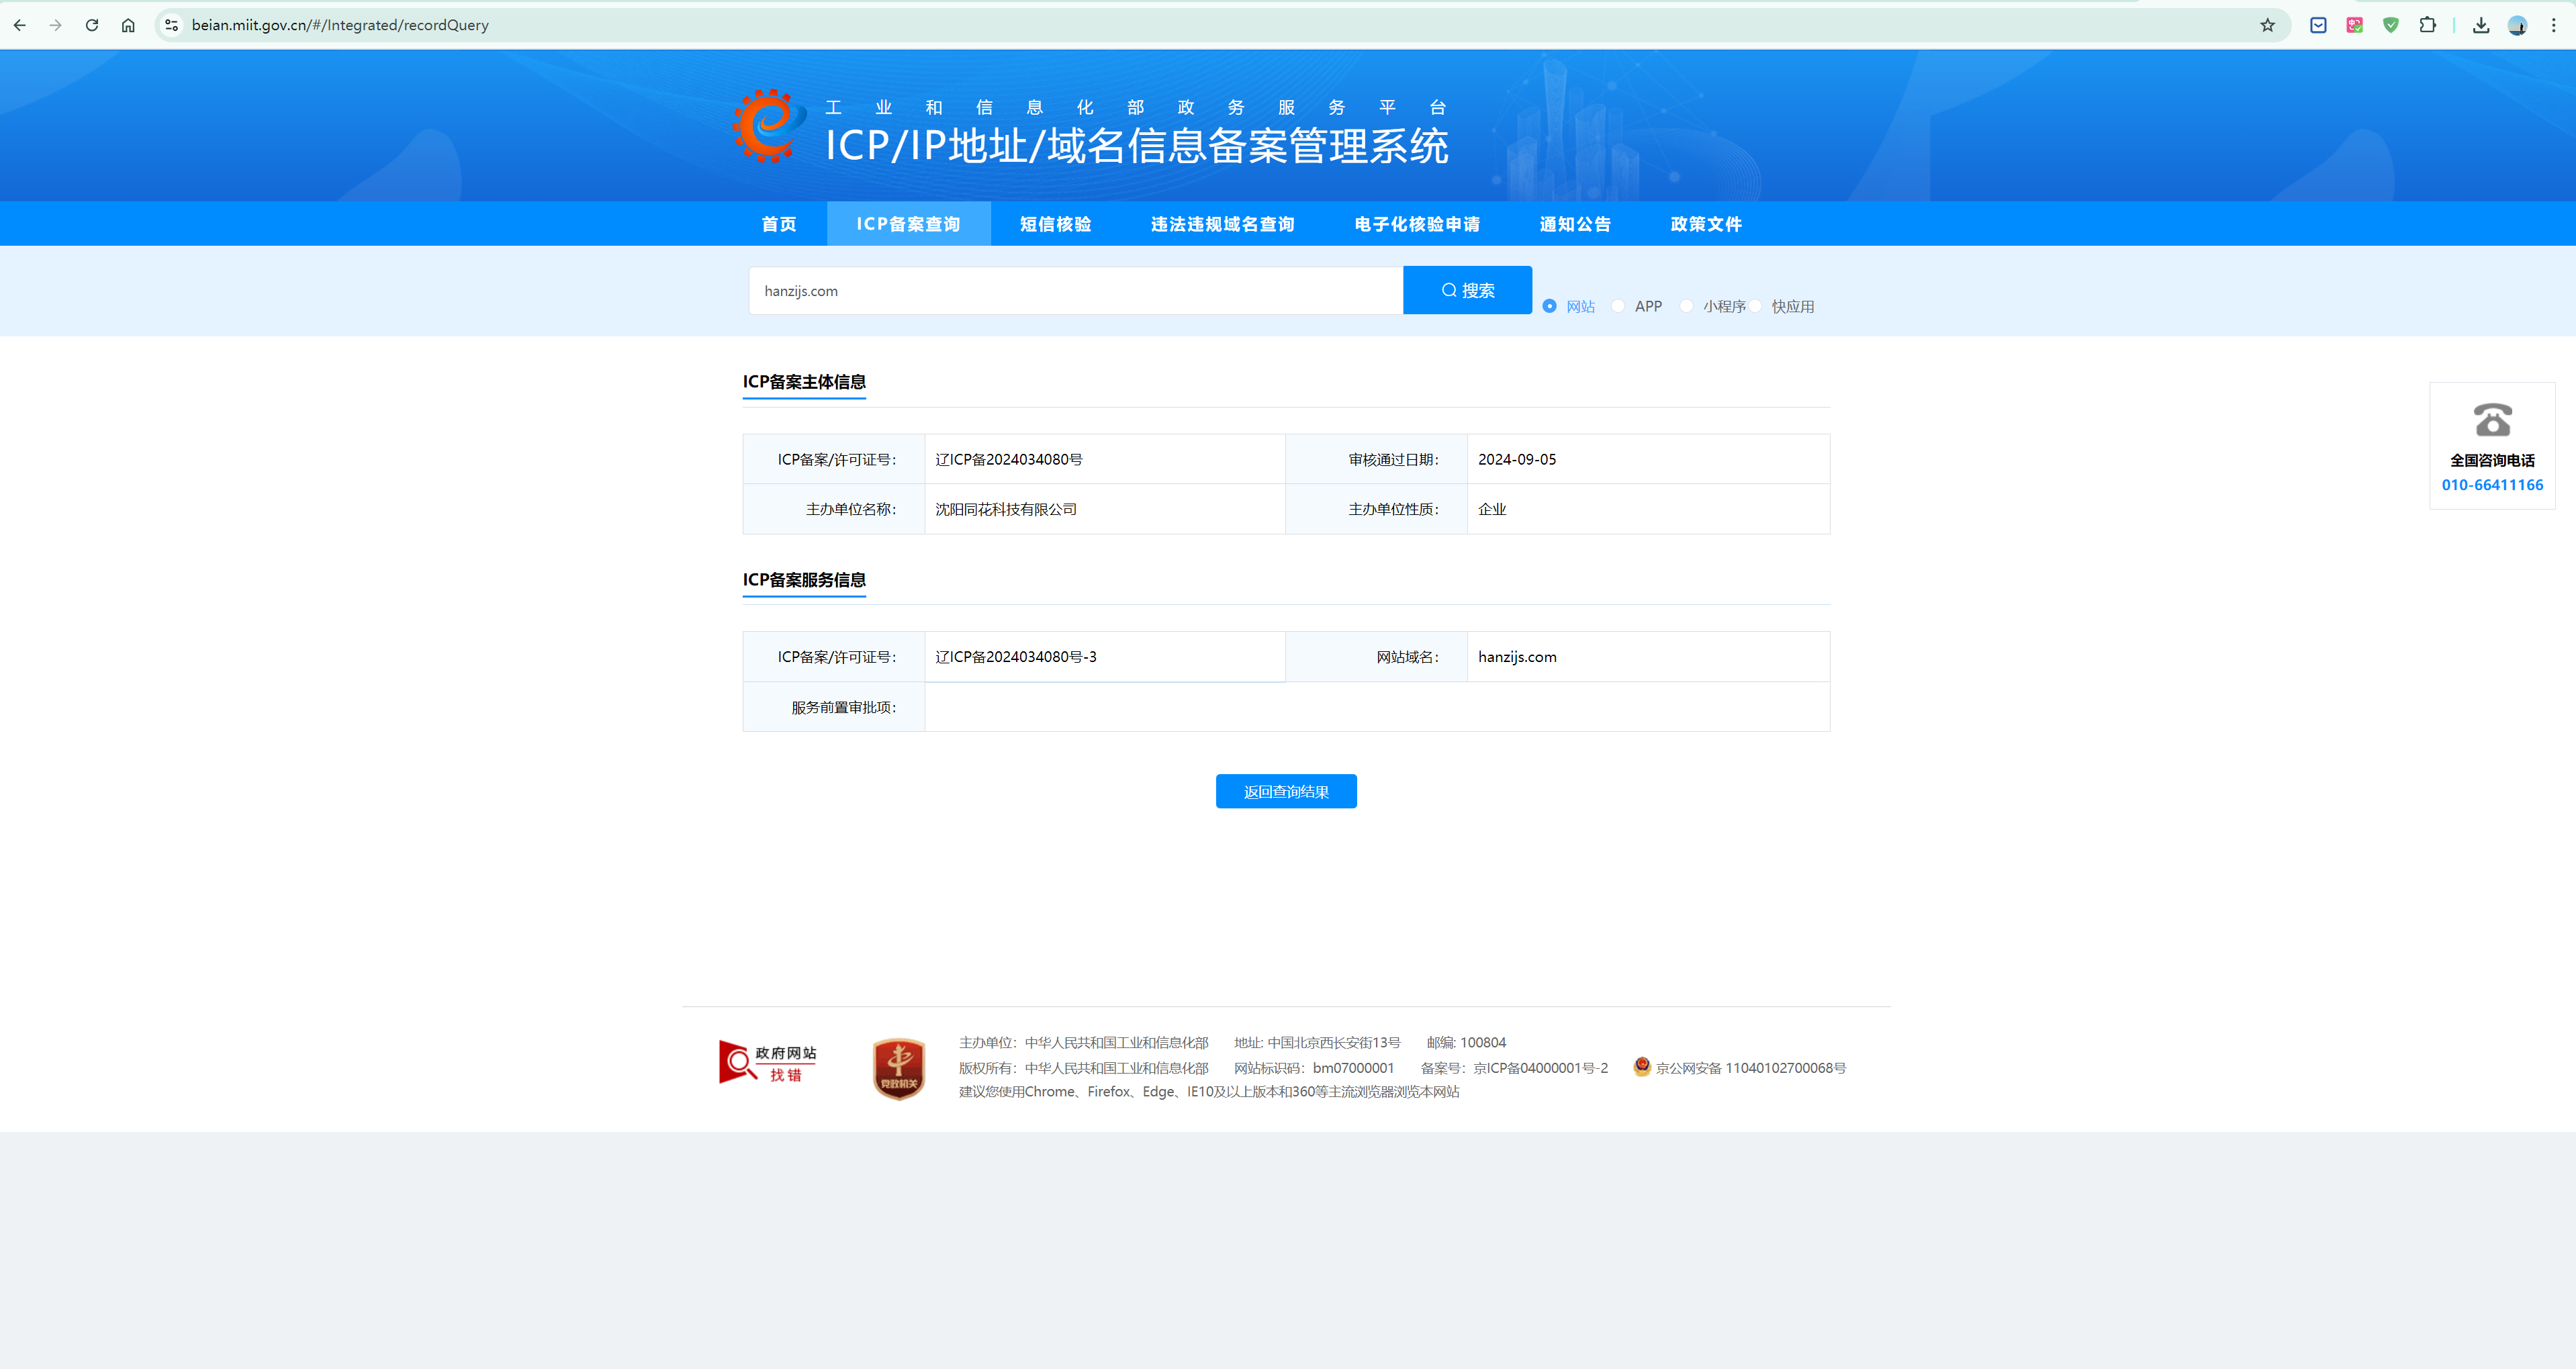Open browser downloads icon
This screenshot has width=2576, height=1369.
point(2481,25)
